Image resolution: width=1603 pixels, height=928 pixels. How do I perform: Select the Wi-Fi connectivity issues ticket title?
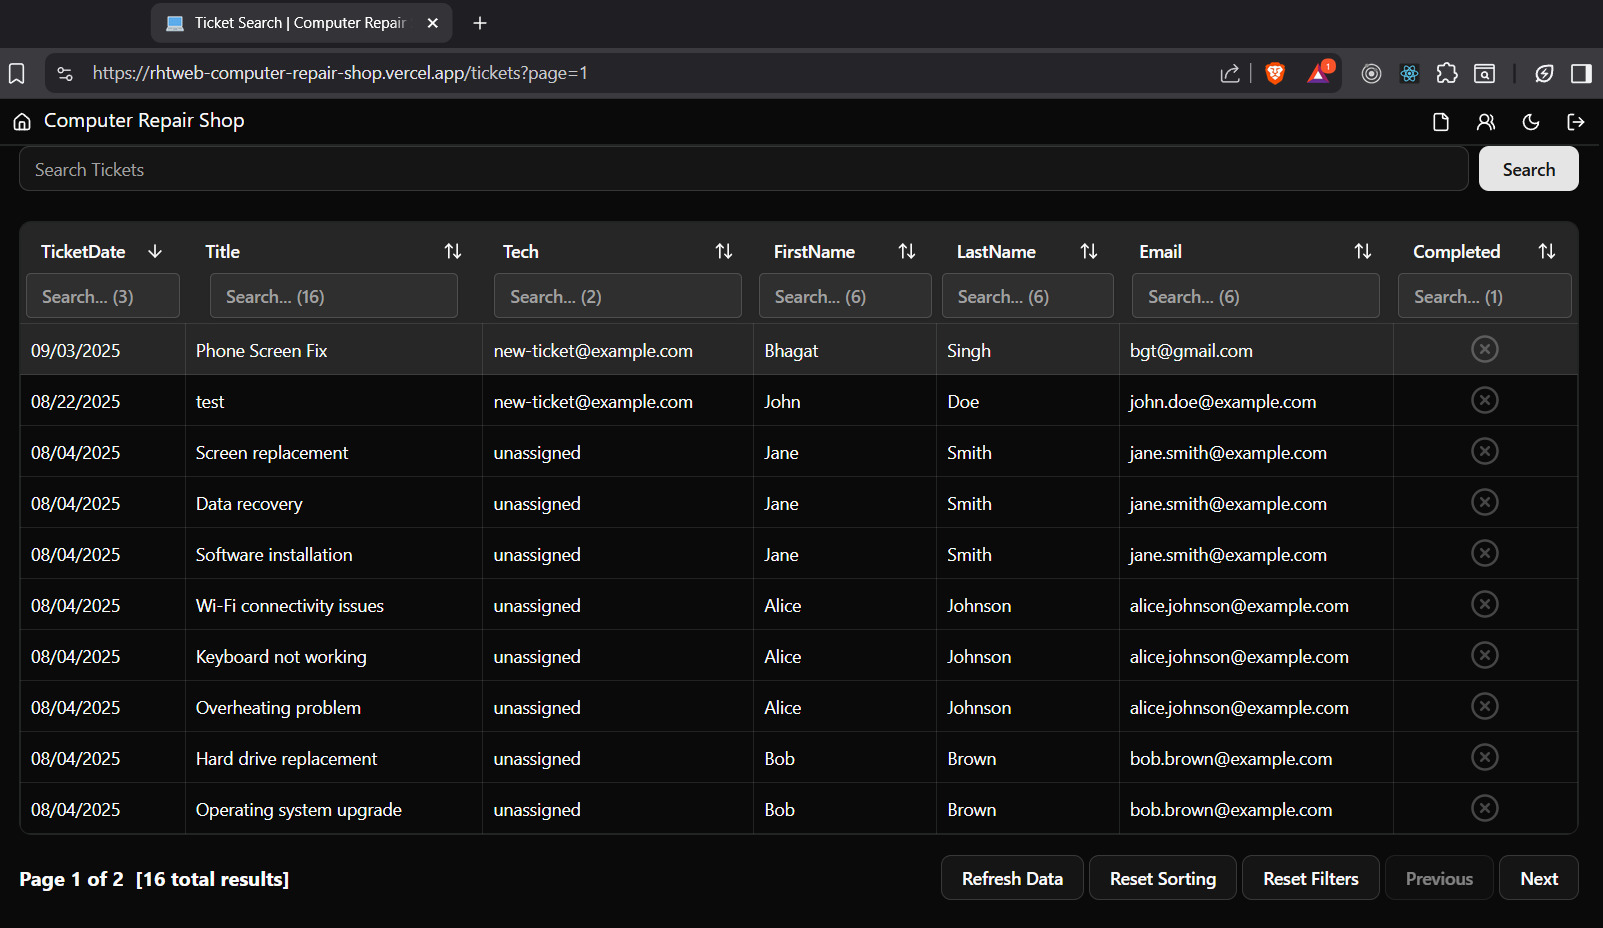click(290, 606)
